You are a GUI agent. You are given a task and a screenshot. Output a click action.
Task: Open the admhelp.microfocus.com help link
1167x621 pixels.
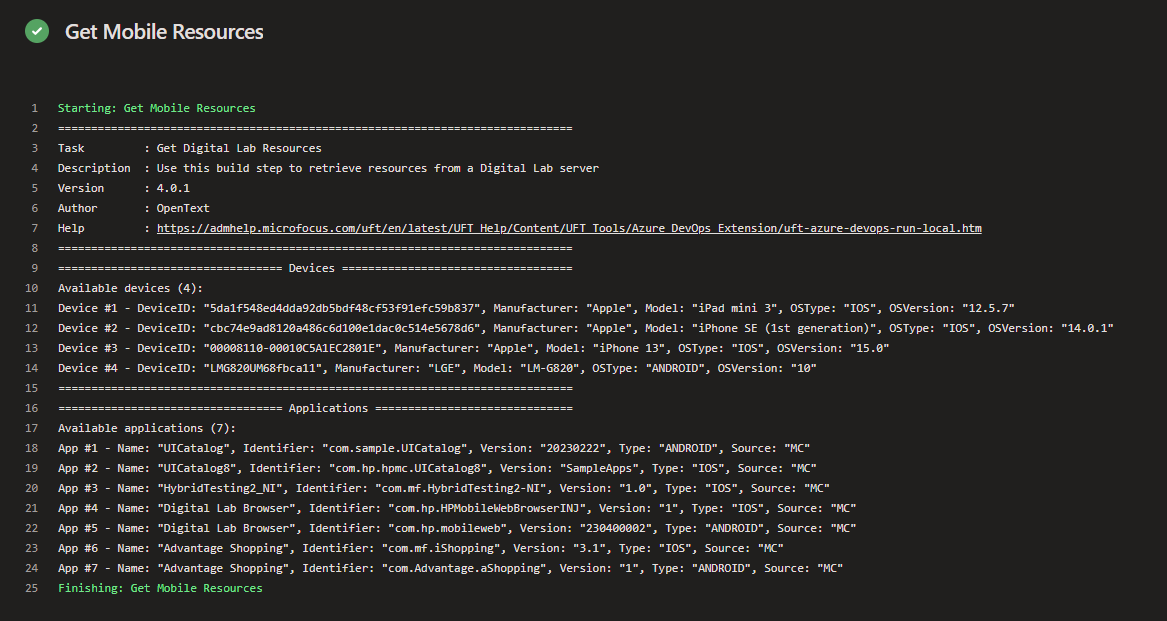click(x=569, y=228)
